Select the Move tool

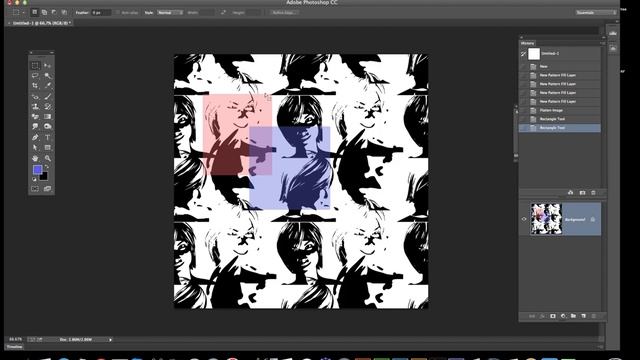click(x=48, y=65)
